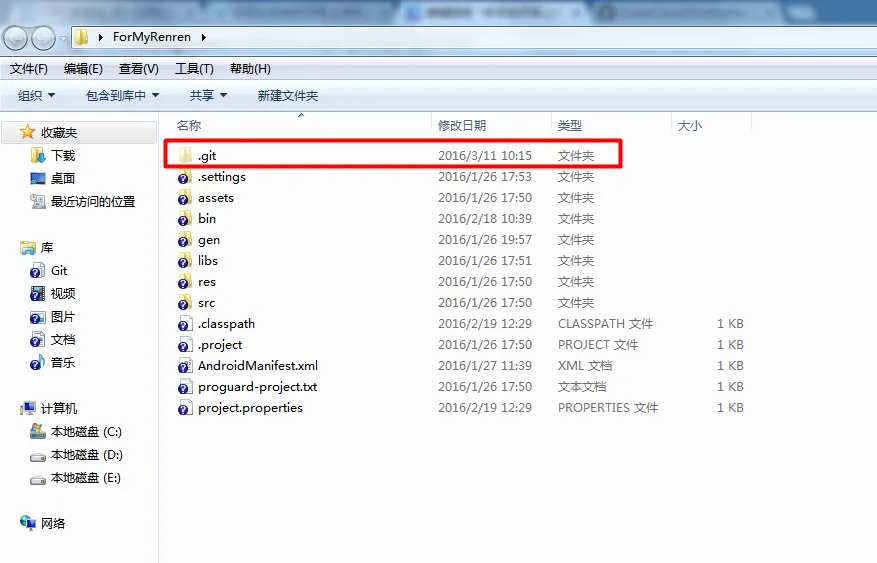
Task: Sort by the 名称 column header
Action: [189, 125]
